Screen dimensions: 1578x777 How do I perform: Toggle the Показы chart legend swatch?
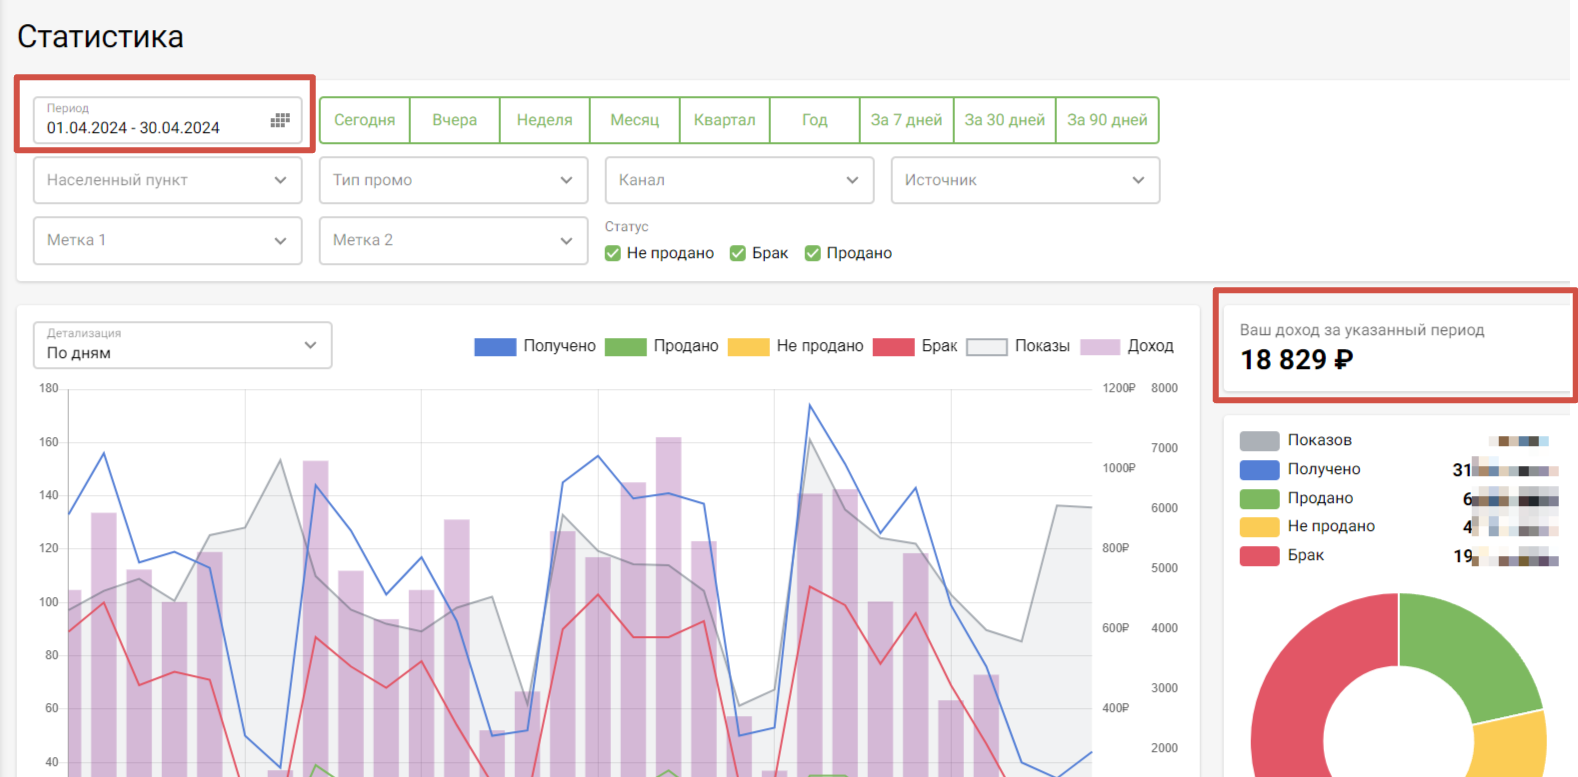987,347
